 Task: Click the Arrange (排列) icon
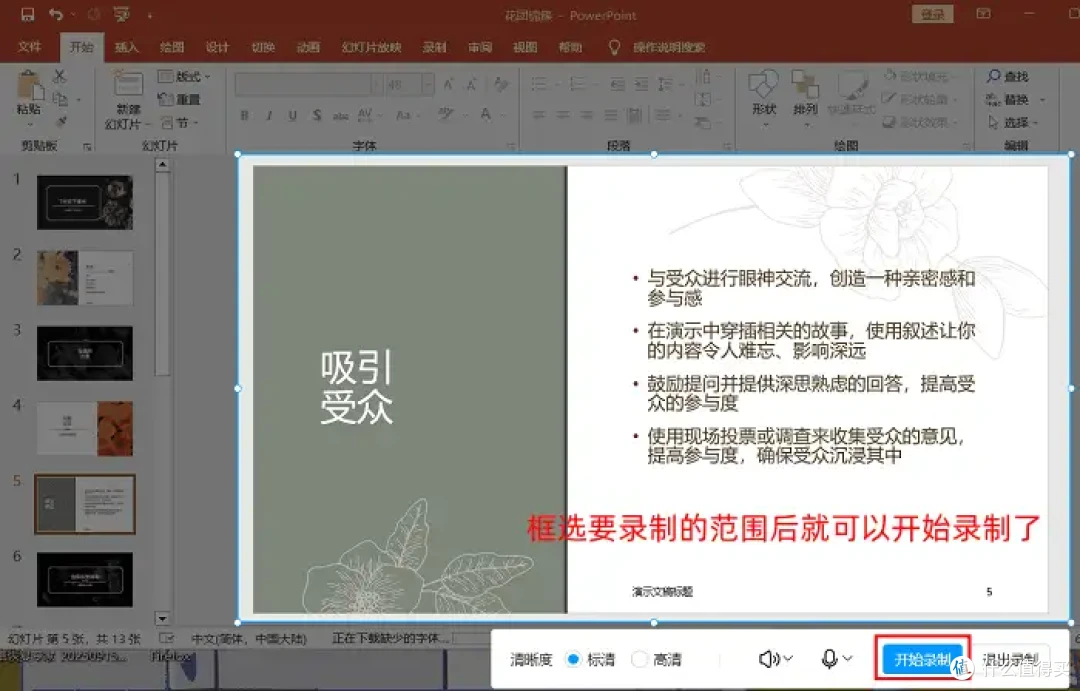804,85
